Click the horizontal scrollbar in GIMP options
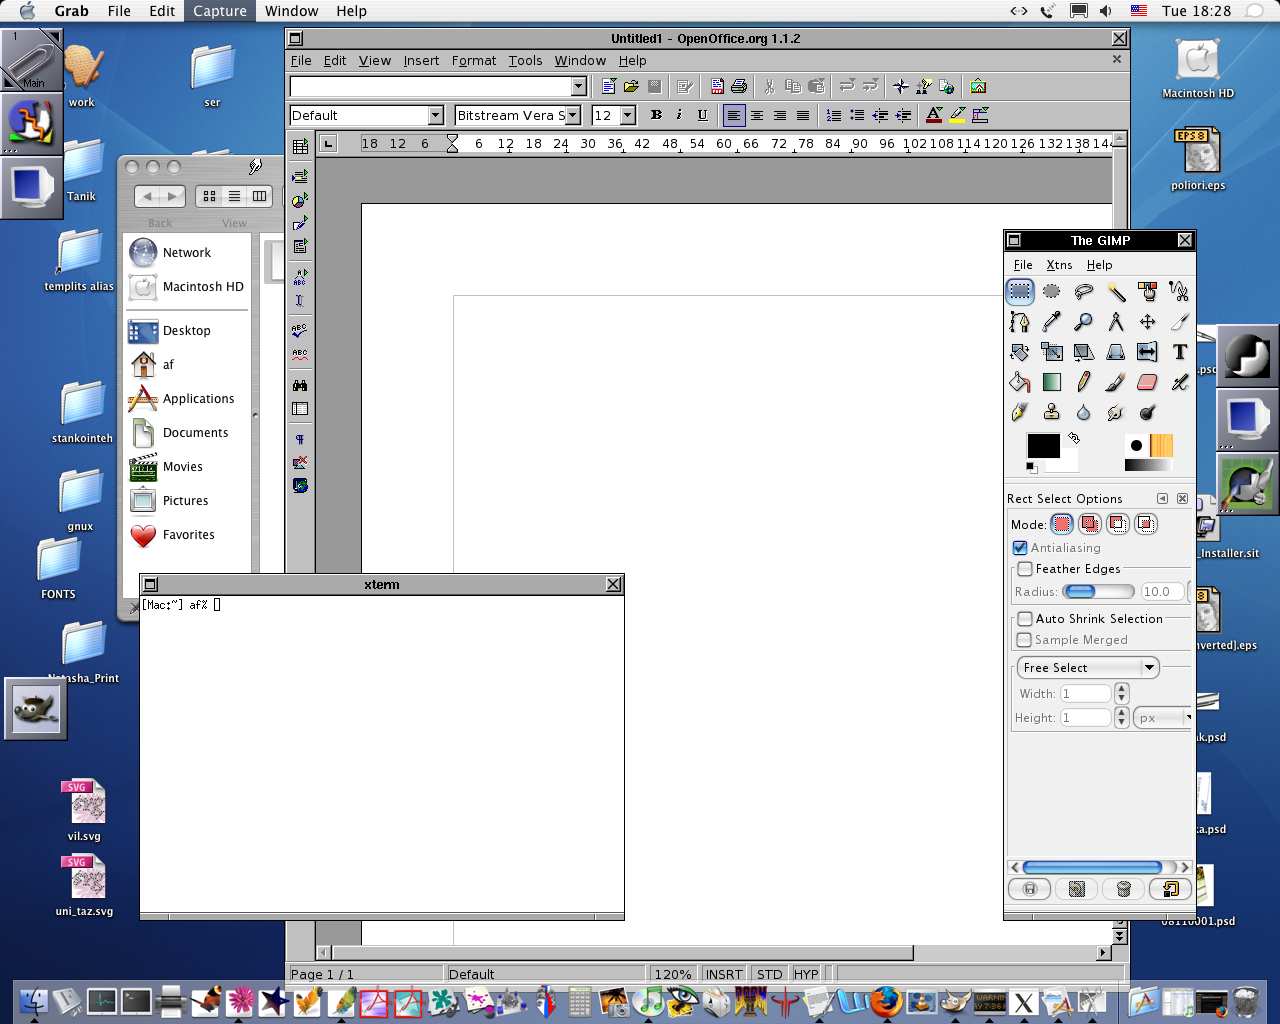This screenshot has width=1280, height=1024. pos(1099,867)
